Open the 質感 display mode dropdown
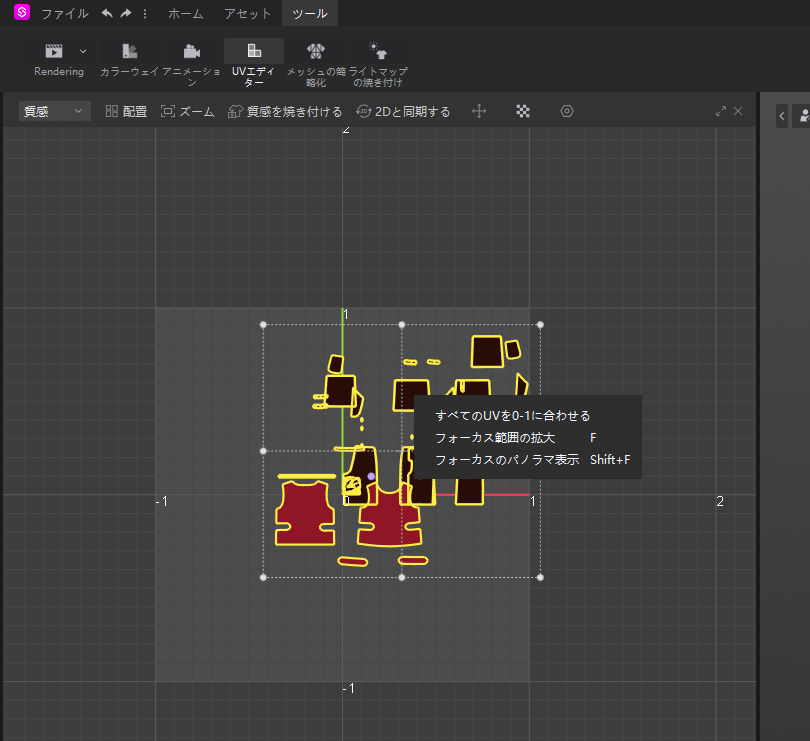 [53, 111]
